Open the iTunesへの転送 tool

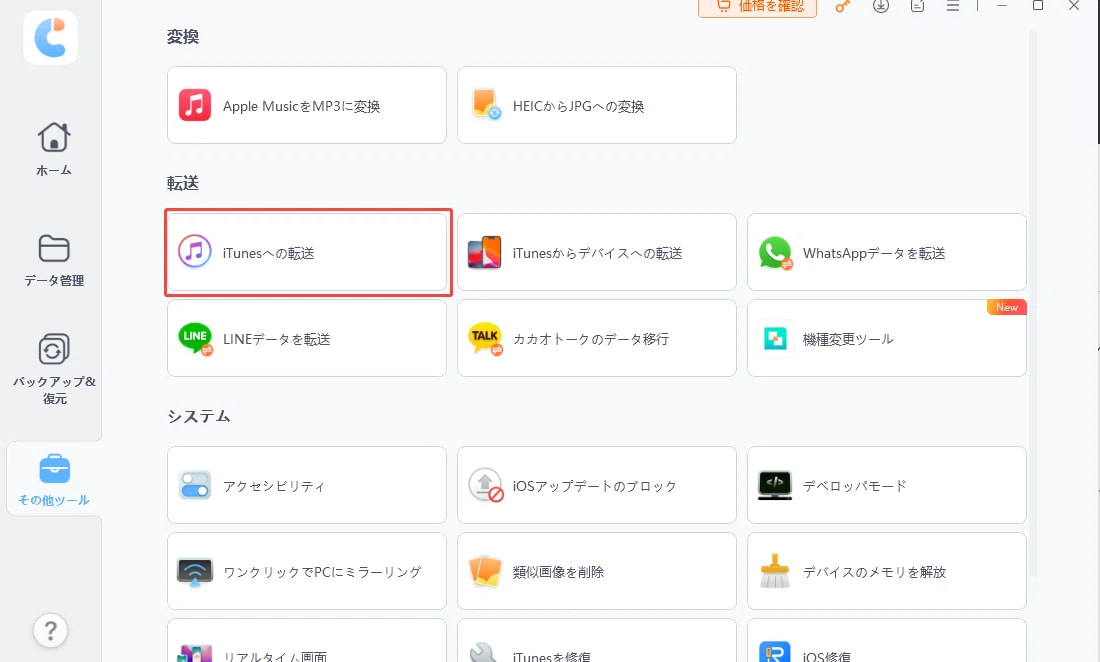[307, 252]
